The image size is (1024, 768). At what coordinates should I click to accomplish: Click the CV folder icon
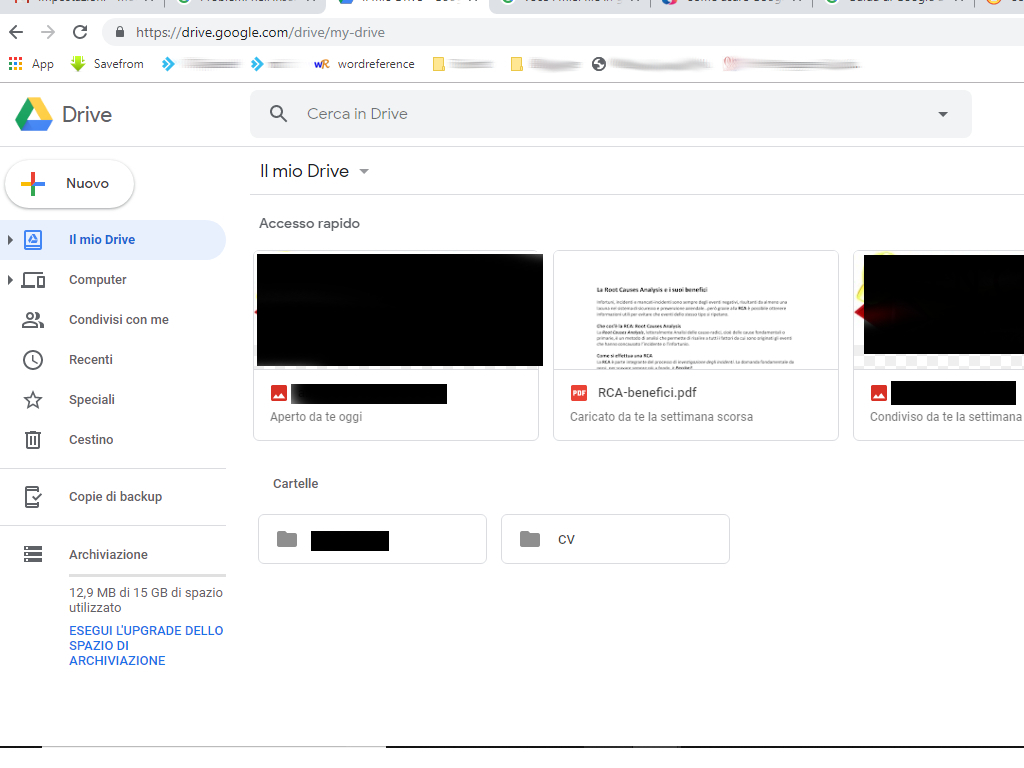530,539
